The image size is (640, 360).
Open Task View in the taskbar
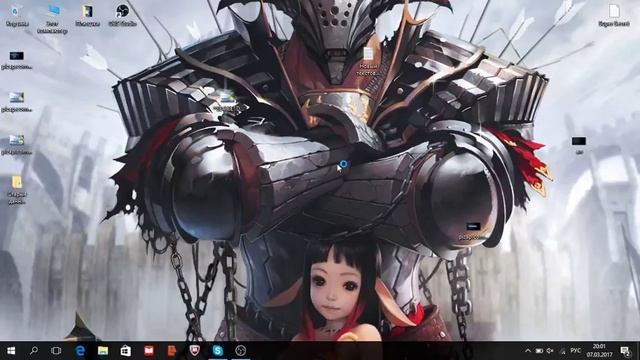[x=56, y=351]
